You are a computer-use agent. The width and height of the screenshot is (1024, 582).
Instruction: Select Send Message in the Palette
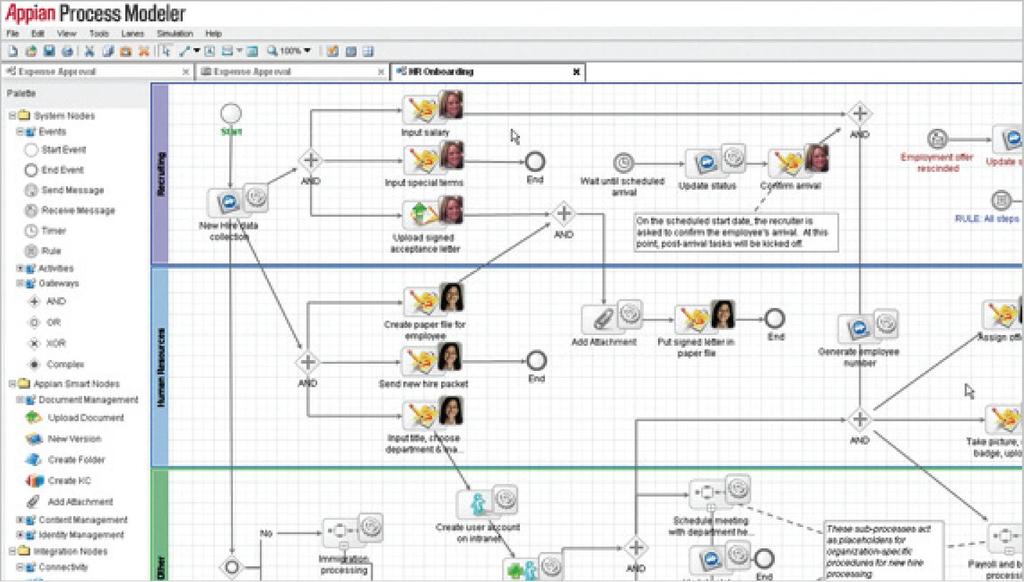(64, 190)
